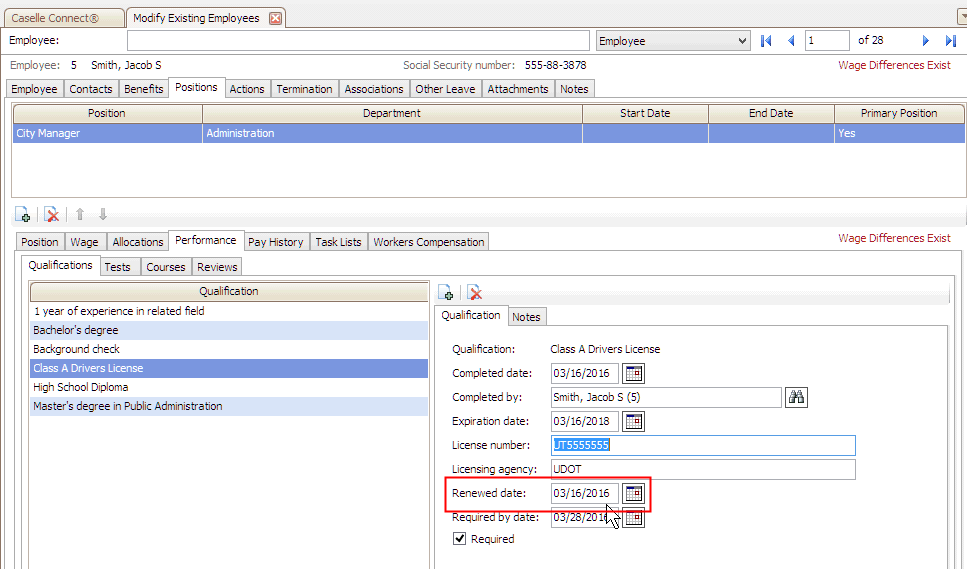Image resolution: width=967 pixels, height=569 pixels.
Task: Click the License number input field
Action: click(703, 445)
